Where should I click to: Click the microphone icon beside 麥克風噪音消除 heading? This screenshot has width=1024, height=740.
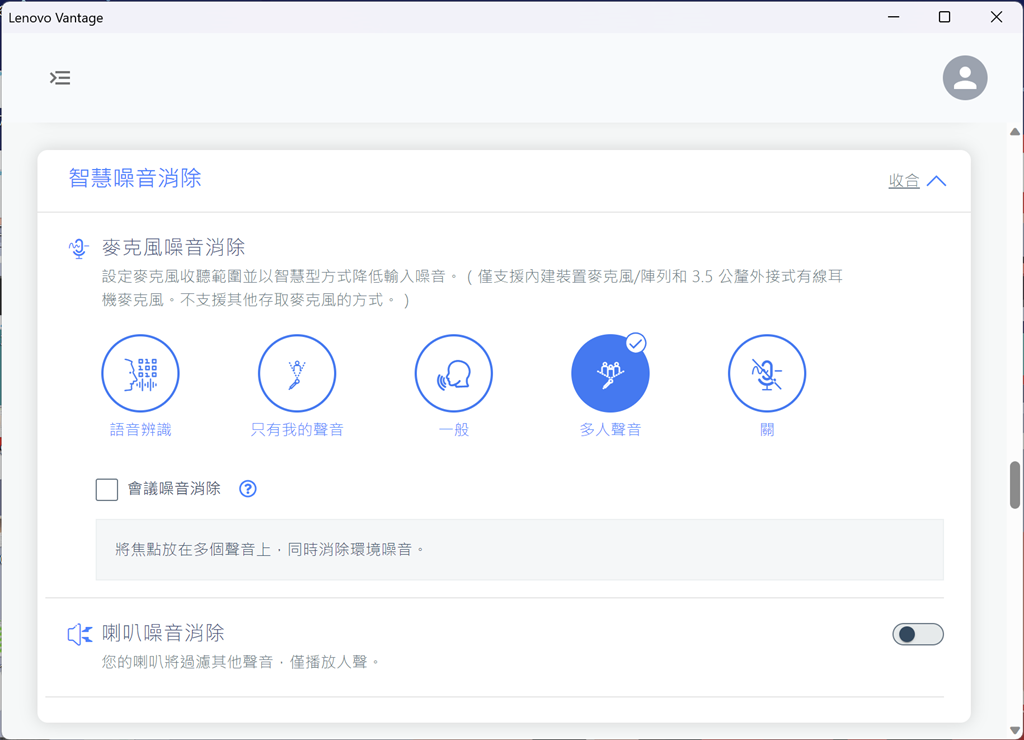tap(79, 248)
